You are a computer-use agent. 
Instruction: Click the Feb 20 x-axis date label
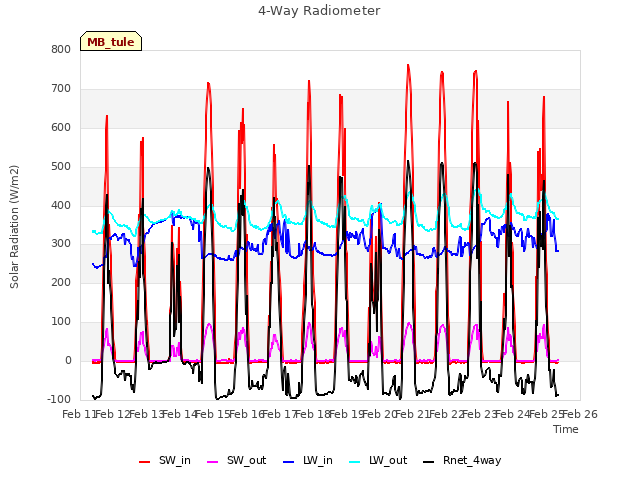[379, 414]
